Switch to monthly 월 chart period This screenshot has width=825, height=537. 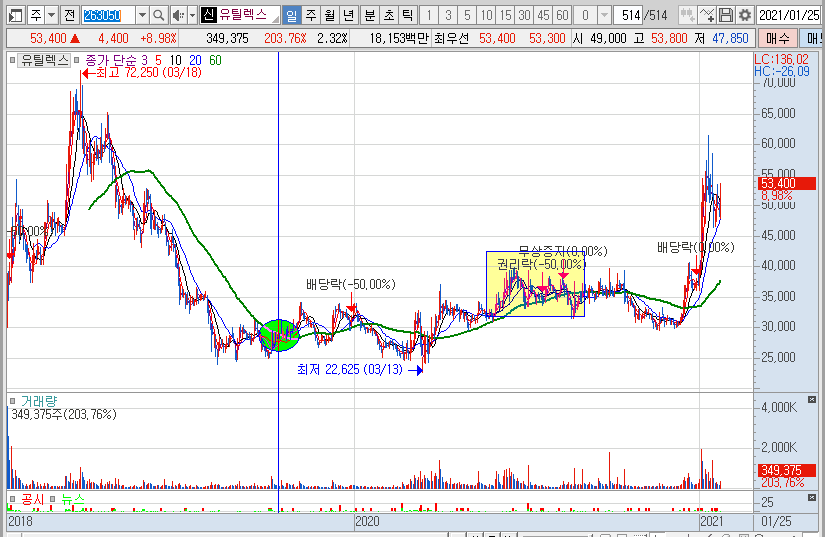pyautogui.click(x=329, y=15)
